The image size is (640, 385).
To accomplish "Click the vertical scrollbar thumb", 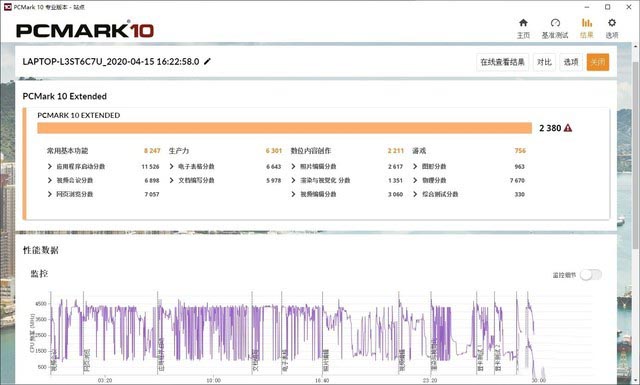I will coord(636,155).
